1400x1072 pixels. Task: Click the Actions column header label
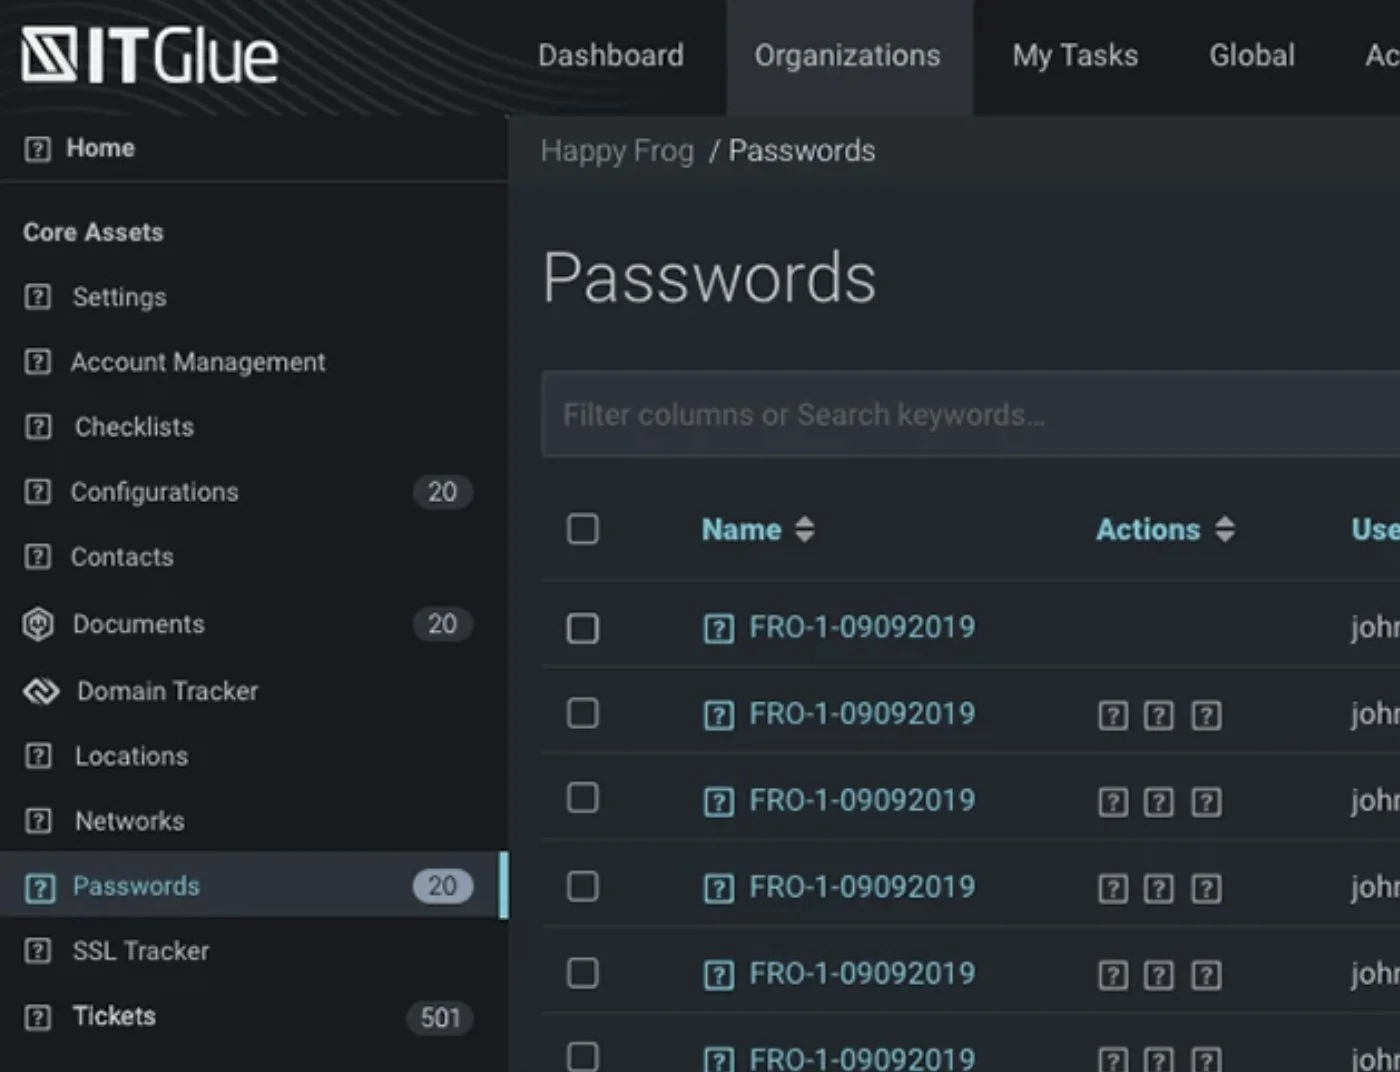tap(1148, 529)
